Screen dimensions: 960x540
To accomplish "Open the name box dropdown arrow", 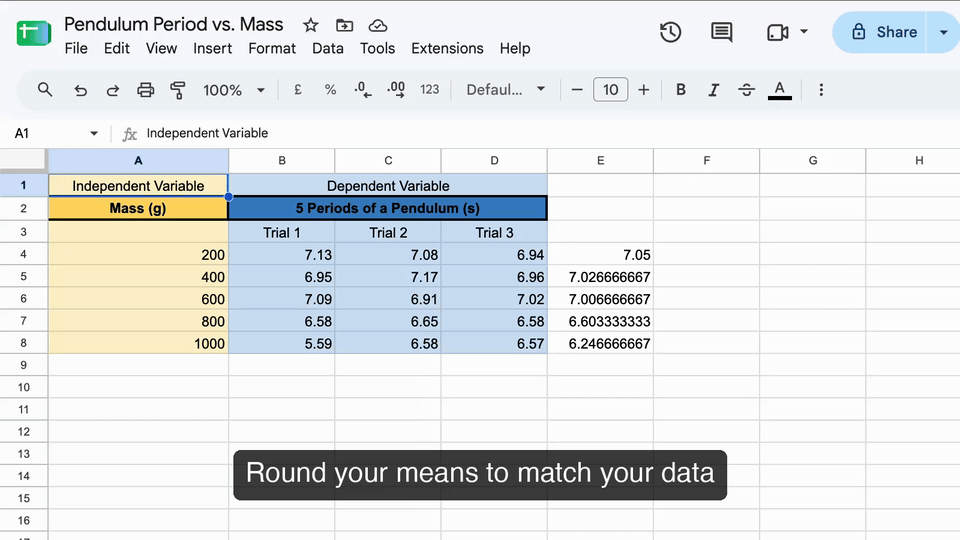I will point(94,133).
